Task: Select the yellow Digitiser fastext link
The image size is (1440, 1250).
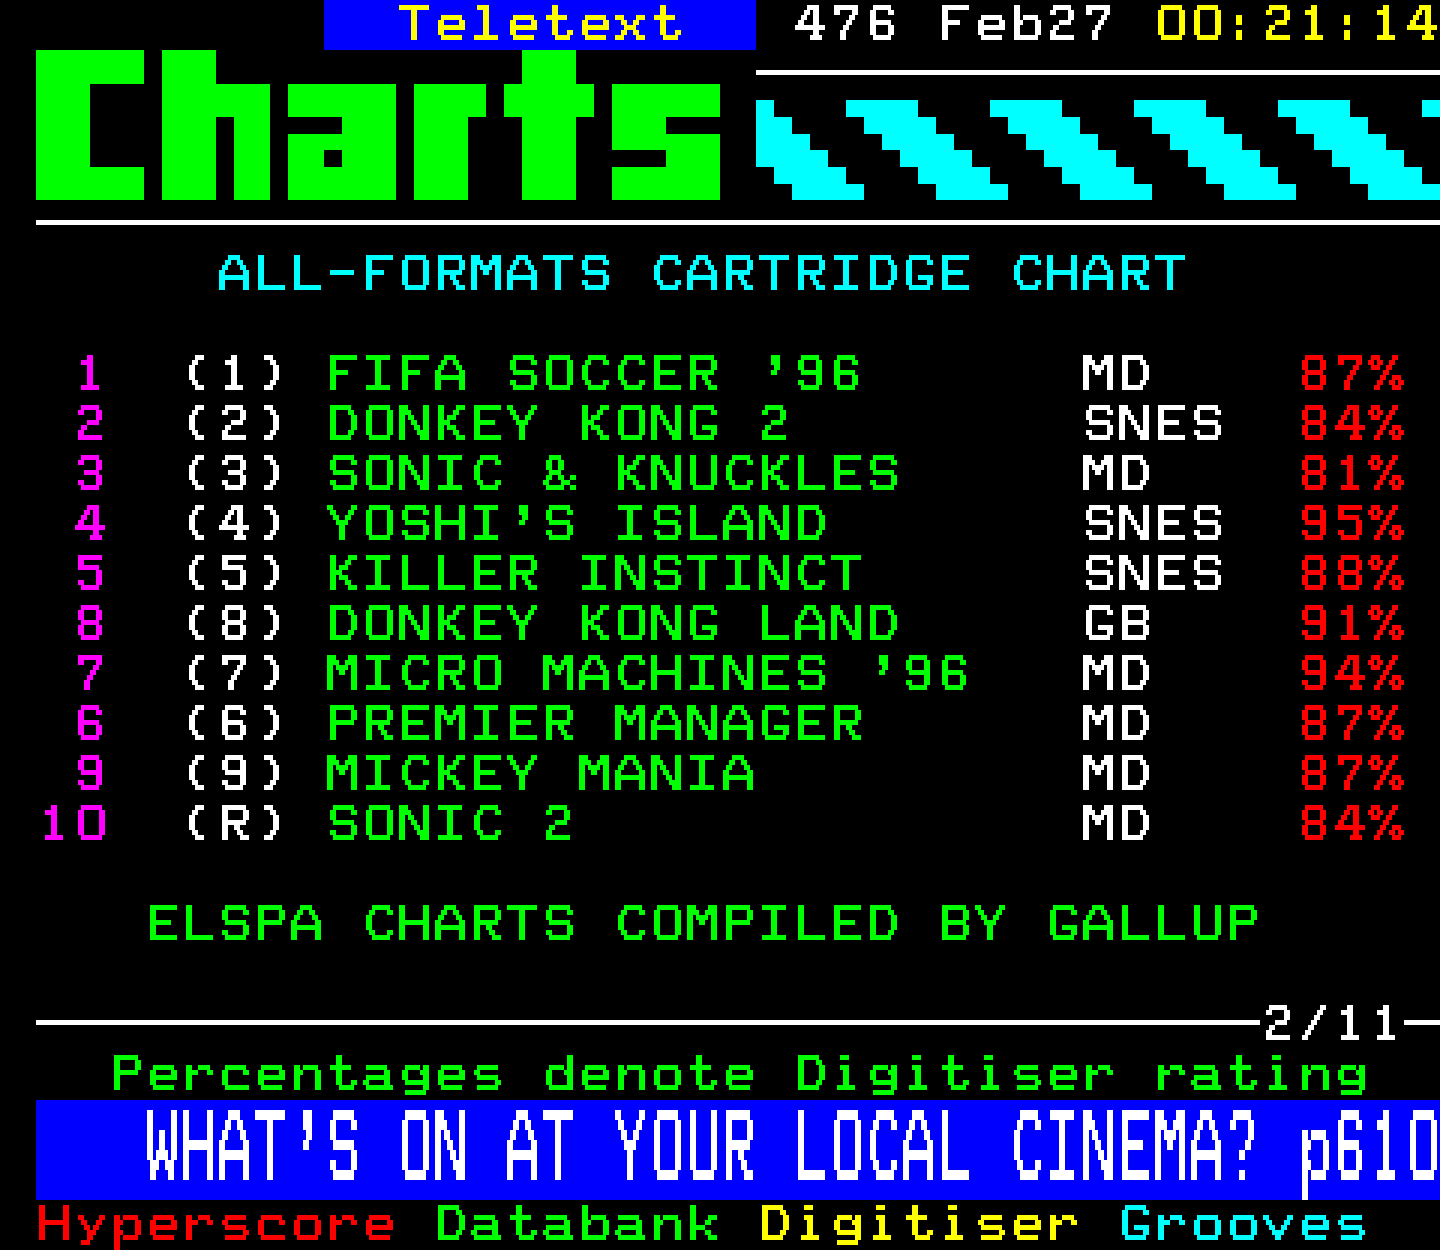Action: click(x=919, y=1225)
